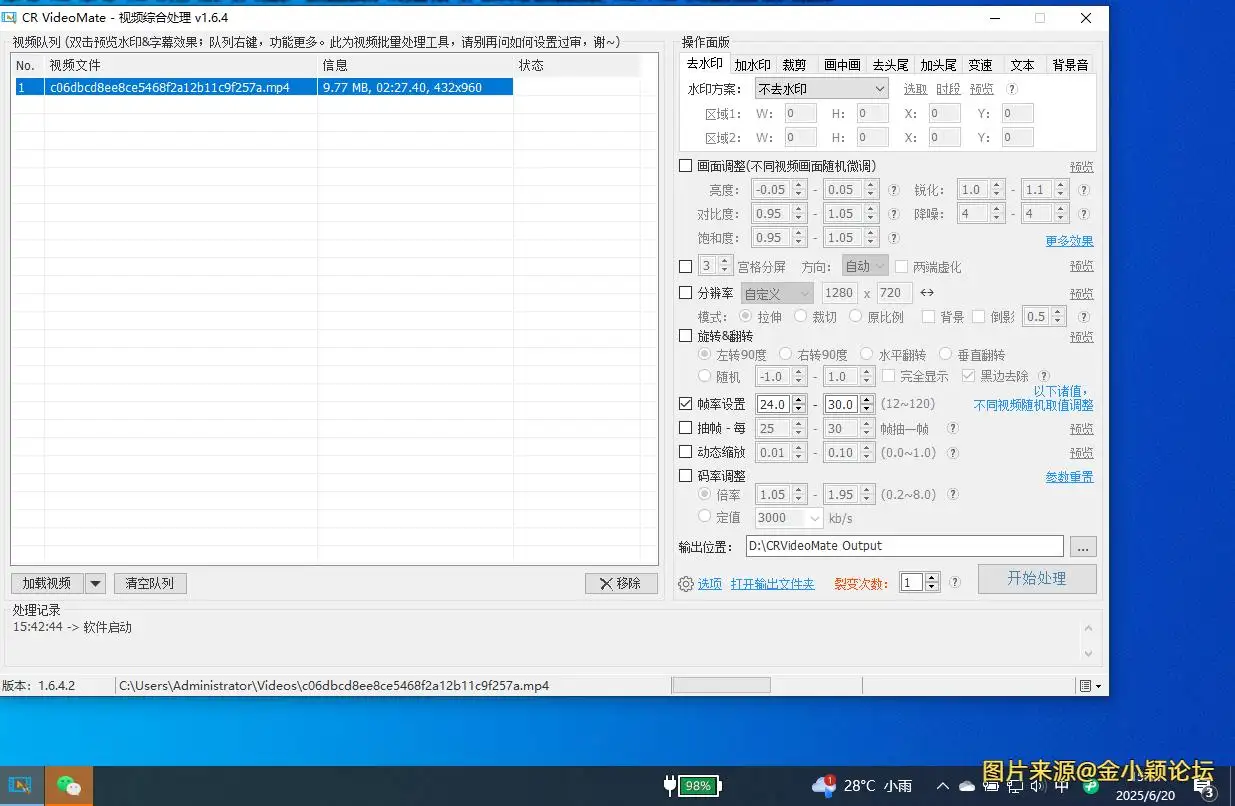The width and height of the screenshot is (1235, 806).
Task: Switch to the 加水印 tab
Action: (x=753, y=64)
